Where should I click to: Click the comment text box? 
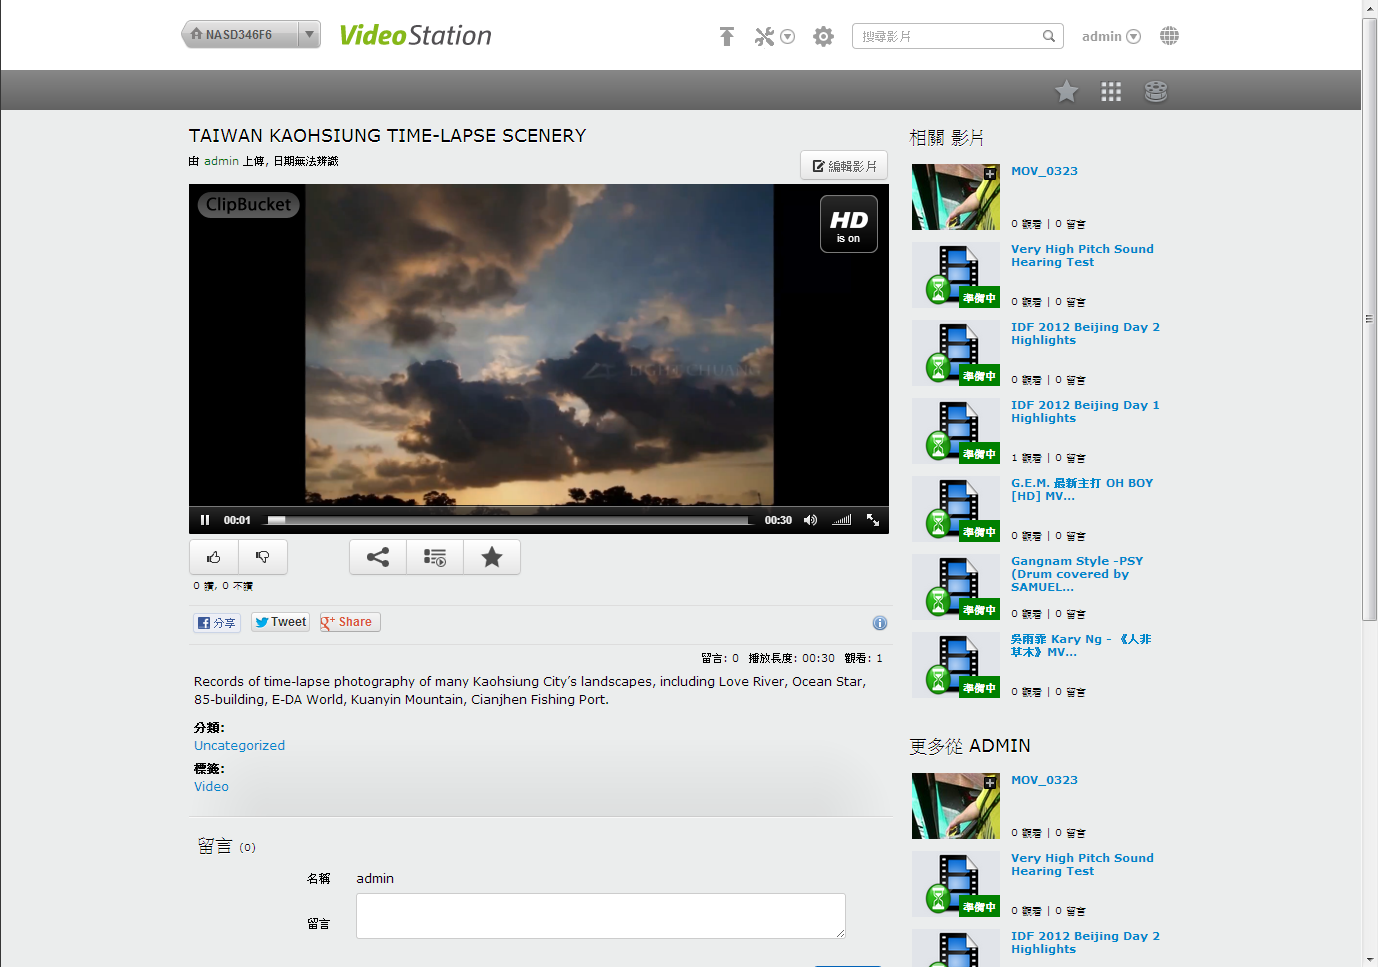pyautogui.click(x=601, y=916)
